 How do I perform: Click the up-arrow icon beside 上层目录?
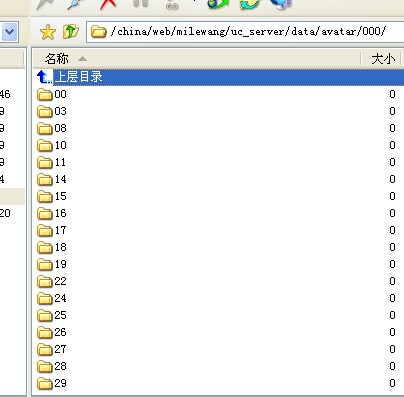click(44, 77)
